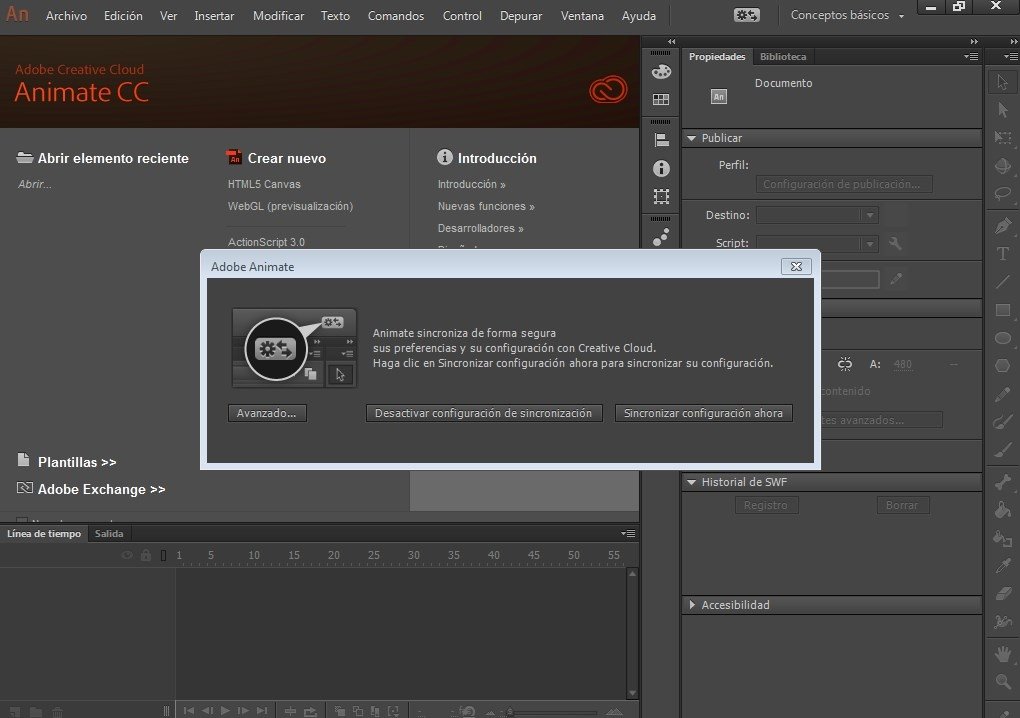Select the Subselection tool
Viewport: 1020px width, 718px height.
[1002, 109]
